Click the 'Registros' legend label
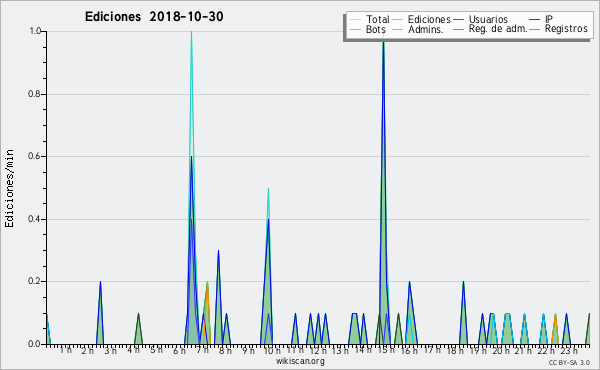Image resolution: width=600 pixels, height=370 pixels. 566,29
